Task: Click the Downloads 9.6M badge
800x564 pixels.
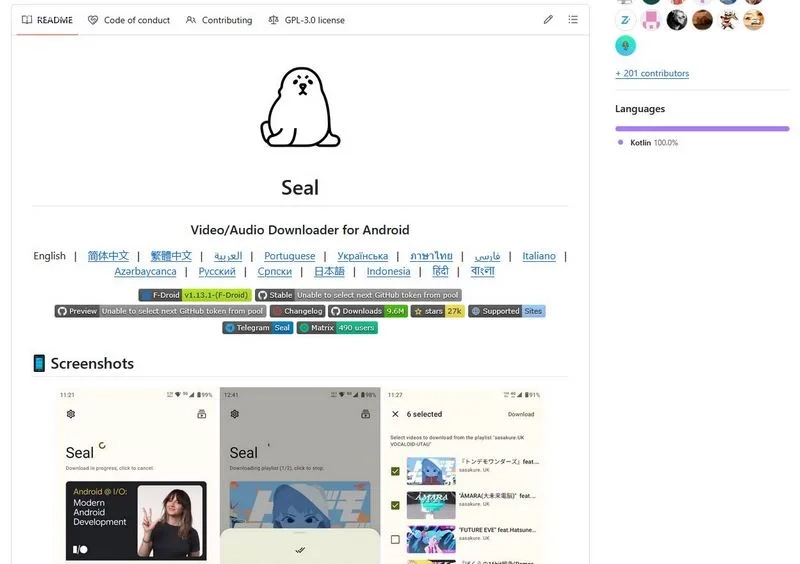Action: click(x=368, y=311)
